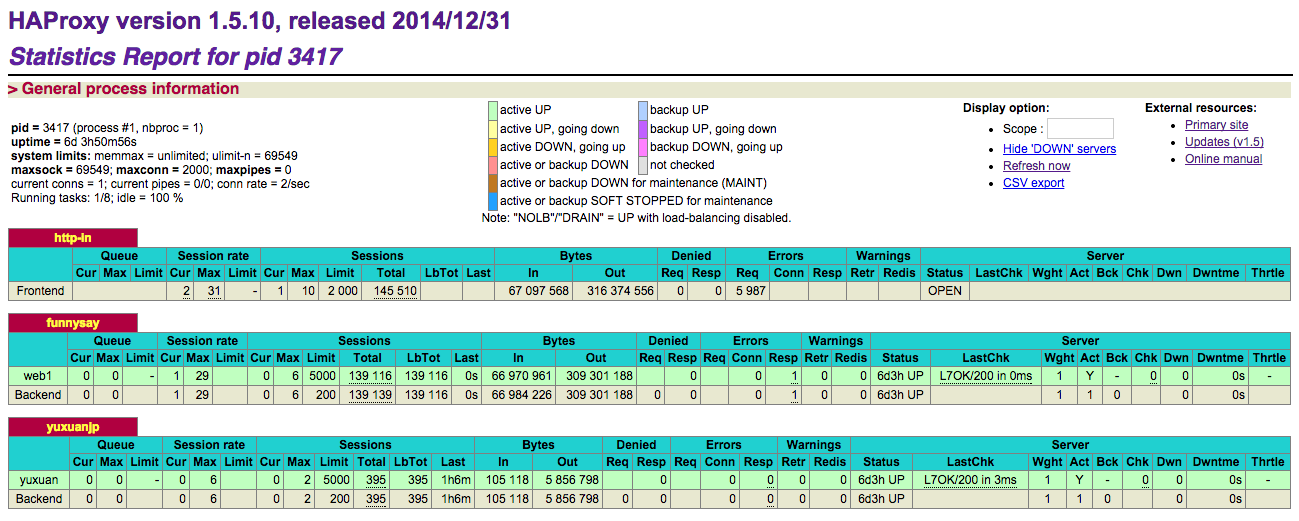
Task: Click bytes in value 67 097 568
Action: click(x=539, y=291)
